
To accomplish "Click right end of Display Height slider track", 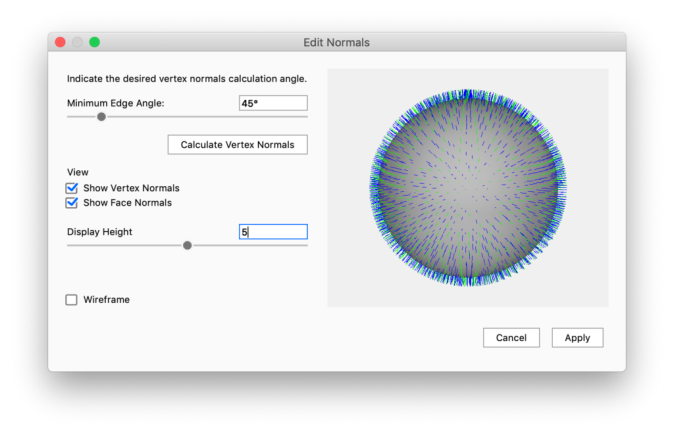I will coord(304,245).
